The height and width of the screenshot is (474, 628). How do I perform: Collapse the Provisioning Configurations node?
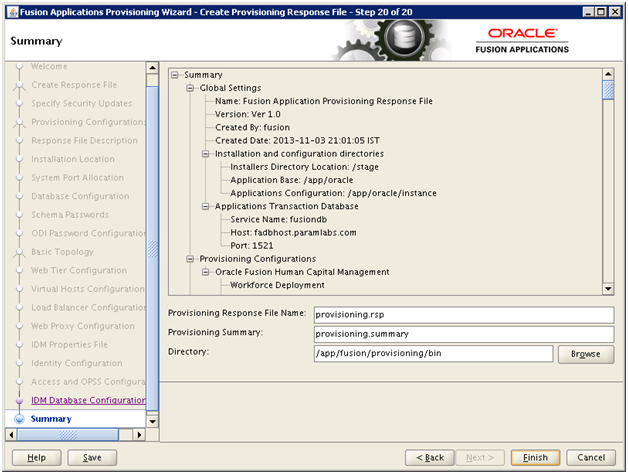tap(190, 259)
